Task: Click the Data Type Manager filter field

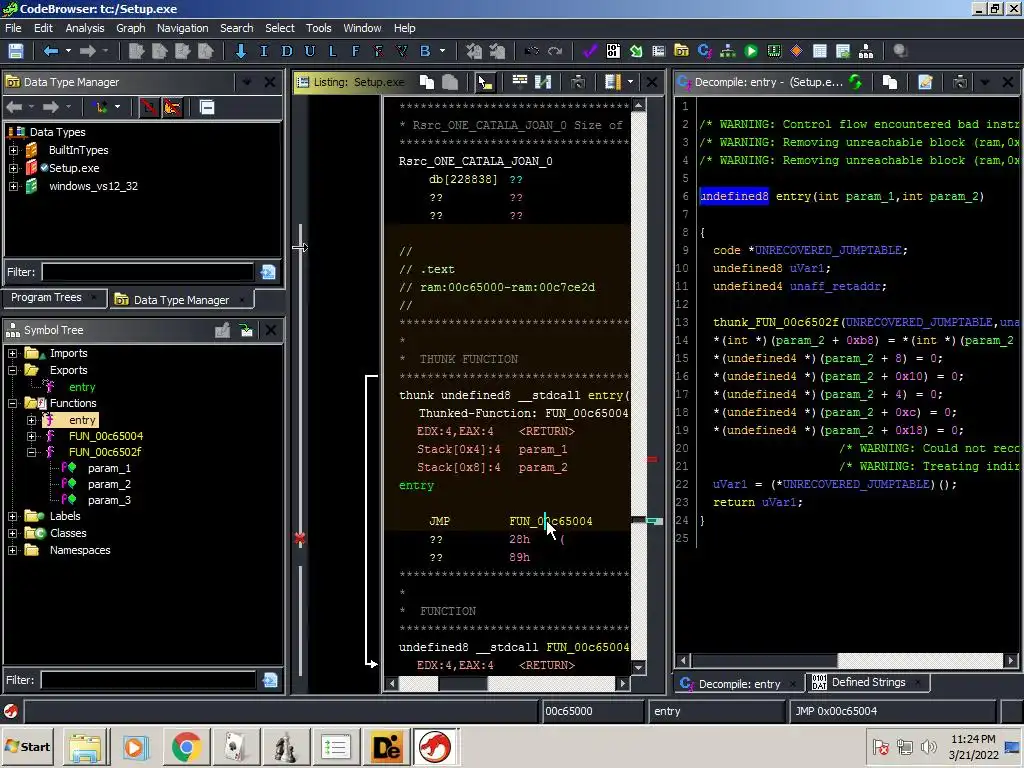Action: (148, 272)
